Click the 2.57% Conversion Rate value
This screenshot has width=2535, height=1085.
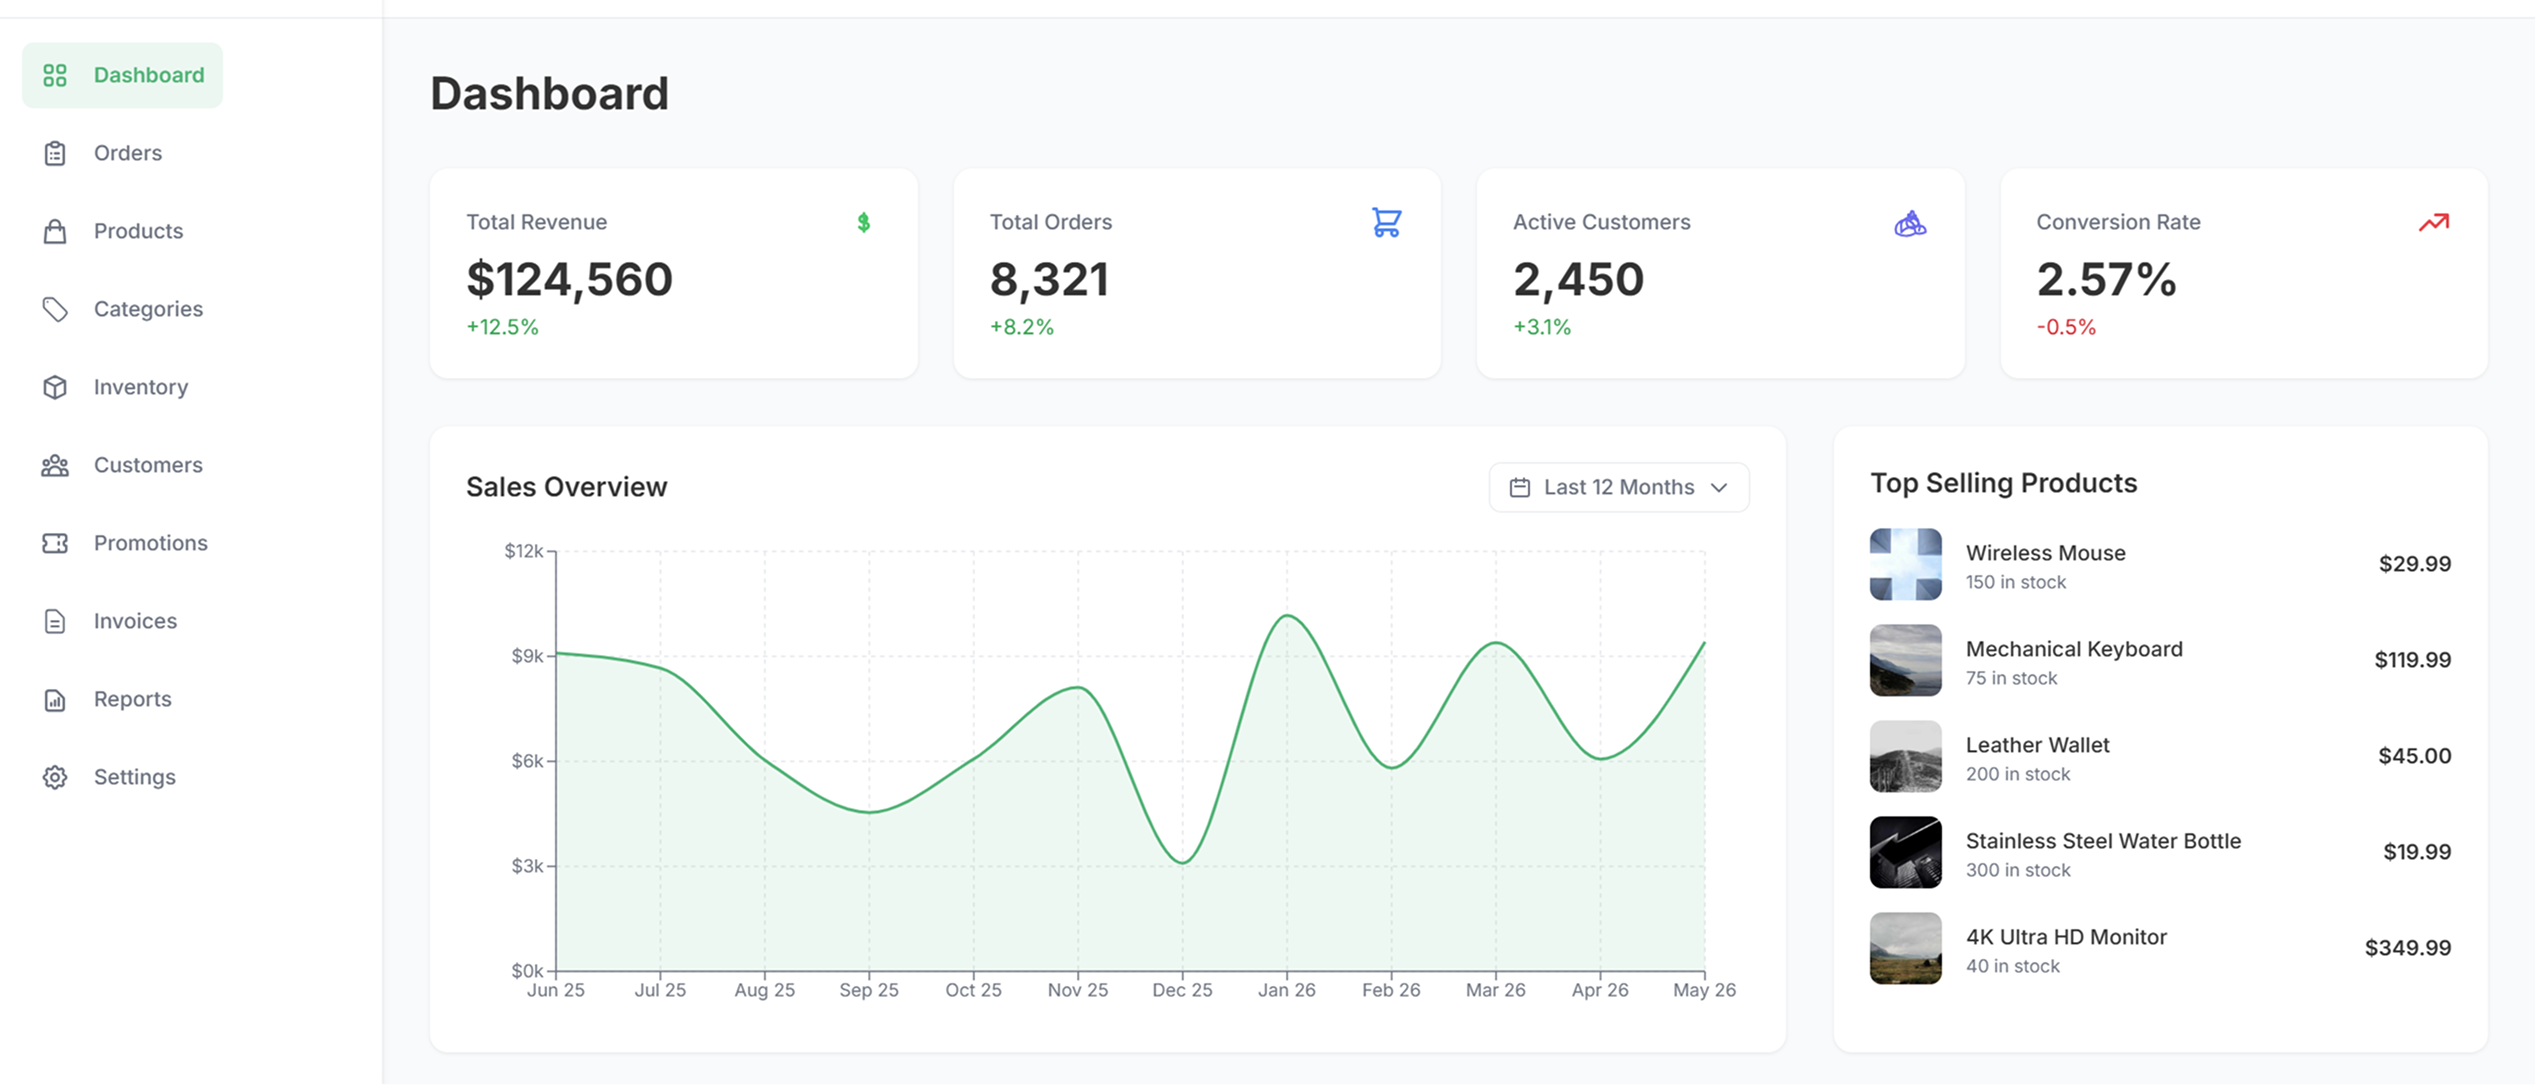click(2106, 279)
